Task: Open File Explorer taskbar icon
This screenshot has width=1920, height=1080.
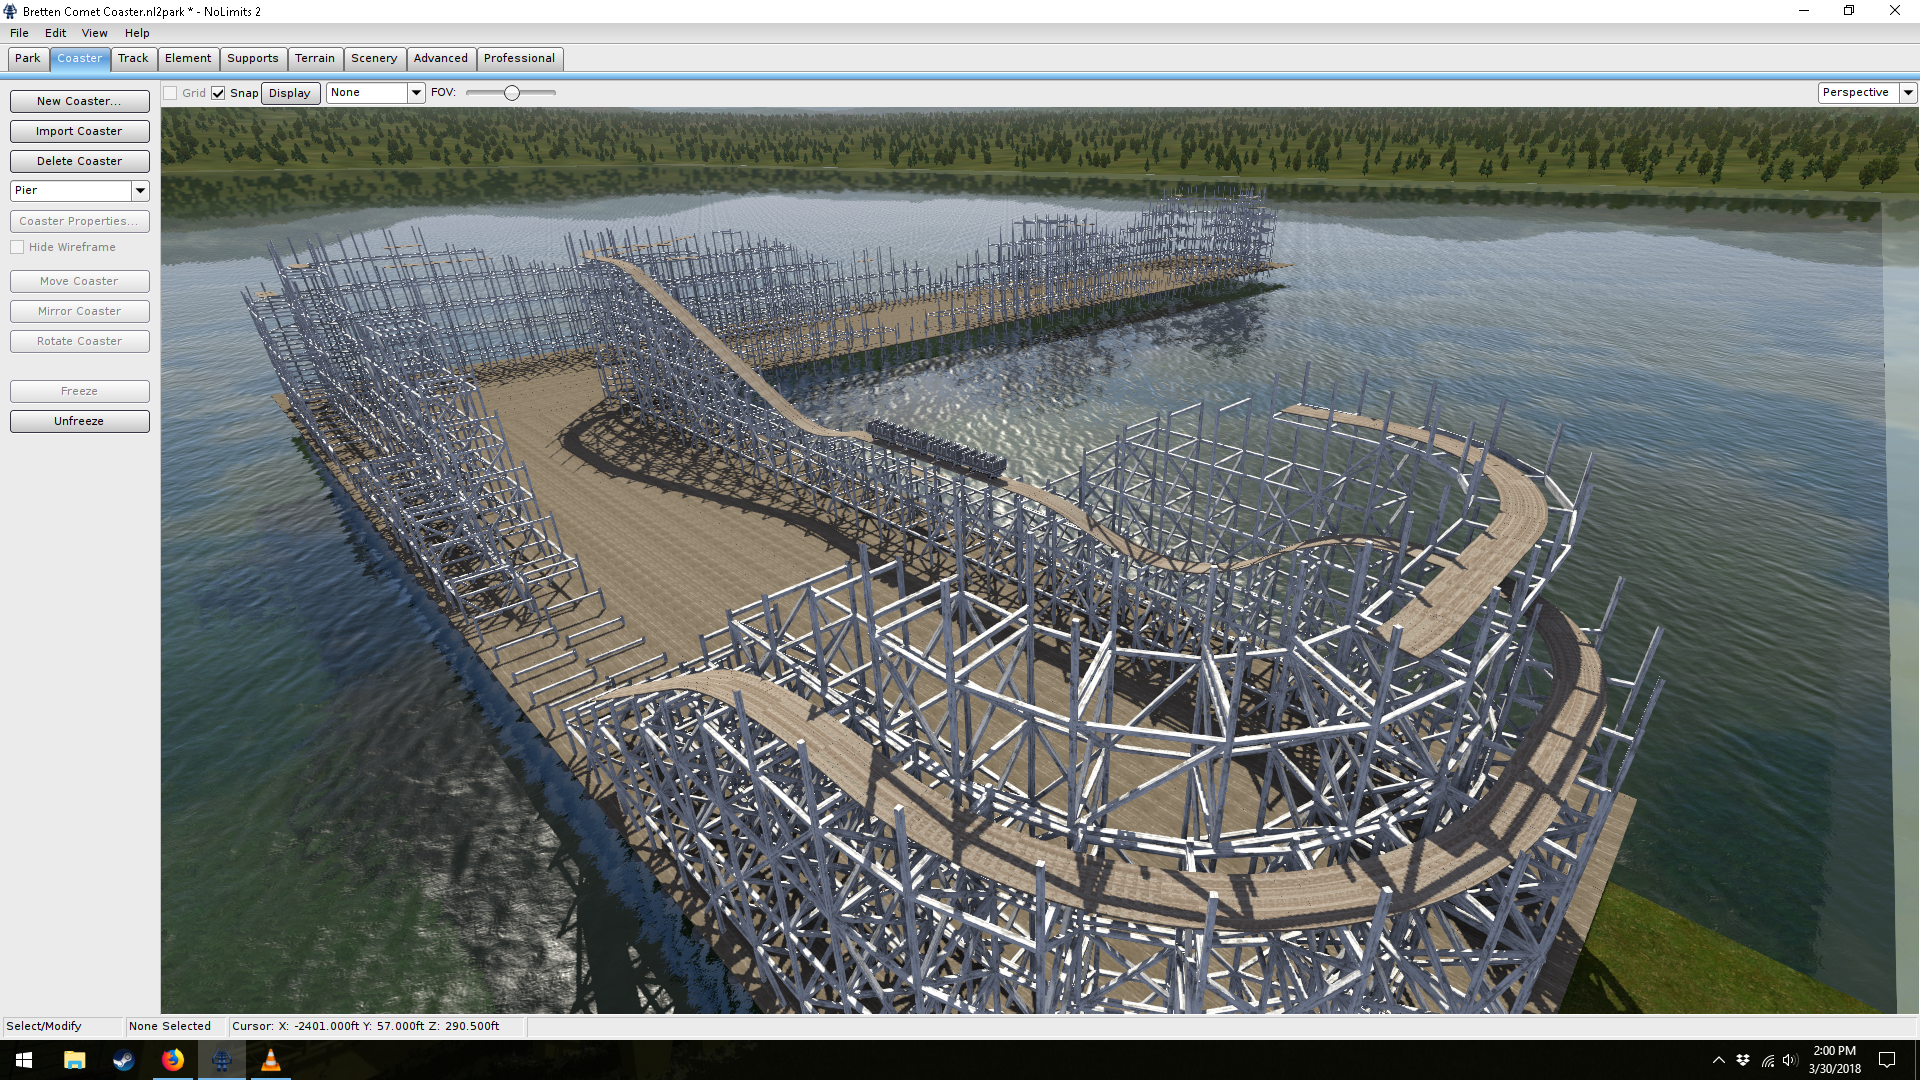Action: click(74, 1060)
